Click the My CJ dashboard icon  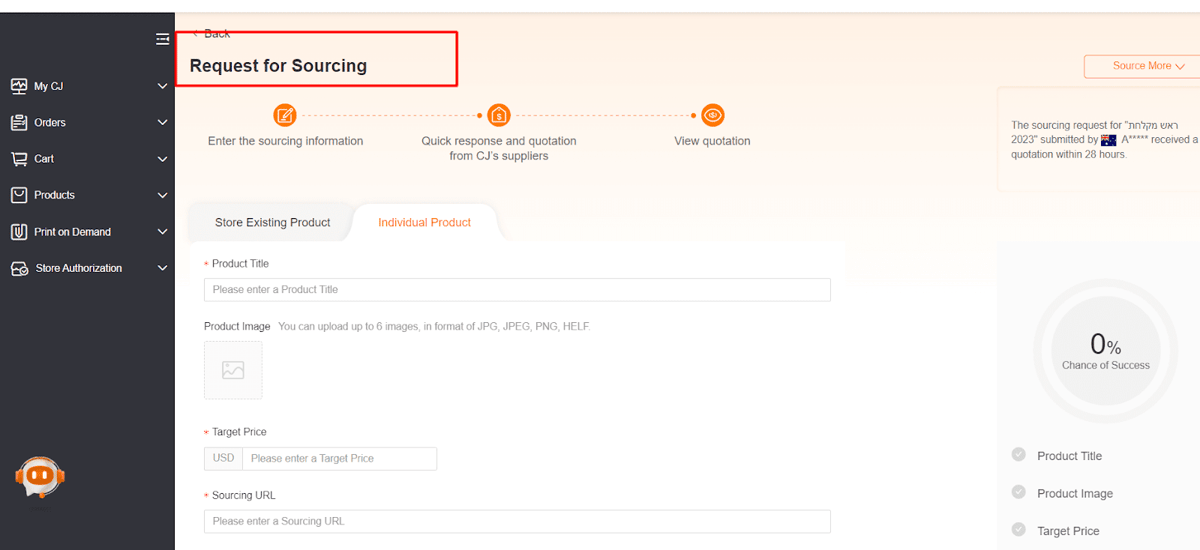click(x=19, y=86)
